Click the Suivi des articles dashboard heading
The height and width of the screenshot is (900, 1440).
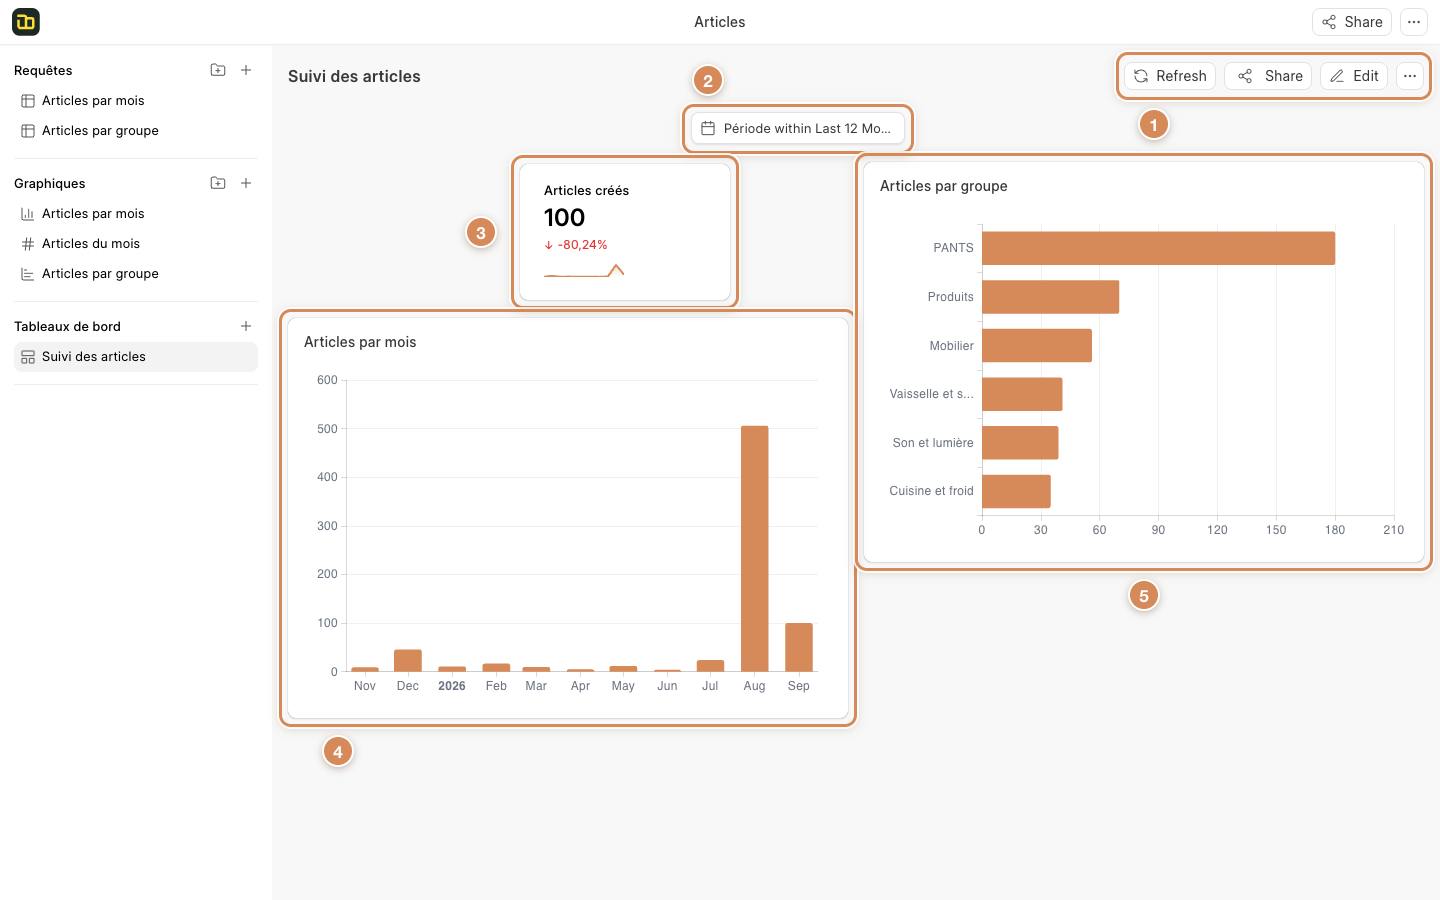tap(354, 76)
